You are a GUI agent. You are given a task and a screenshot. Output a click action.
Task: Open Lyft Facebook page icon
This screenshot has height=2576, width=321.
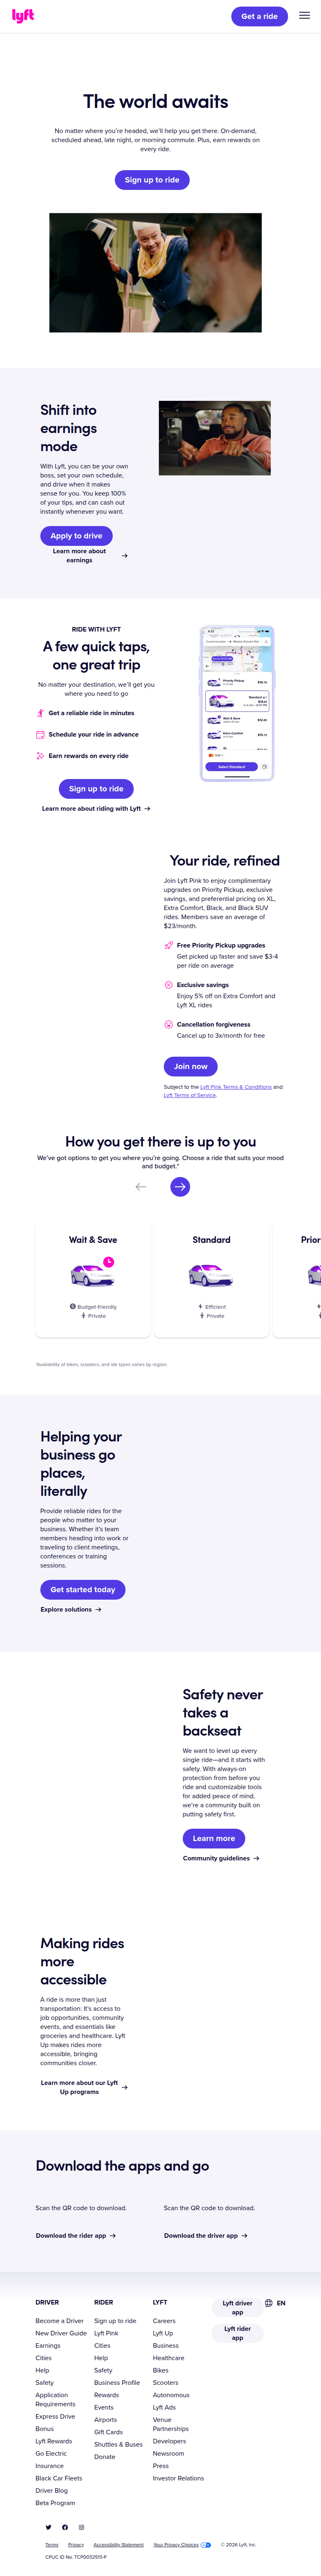coord(65,2527)
